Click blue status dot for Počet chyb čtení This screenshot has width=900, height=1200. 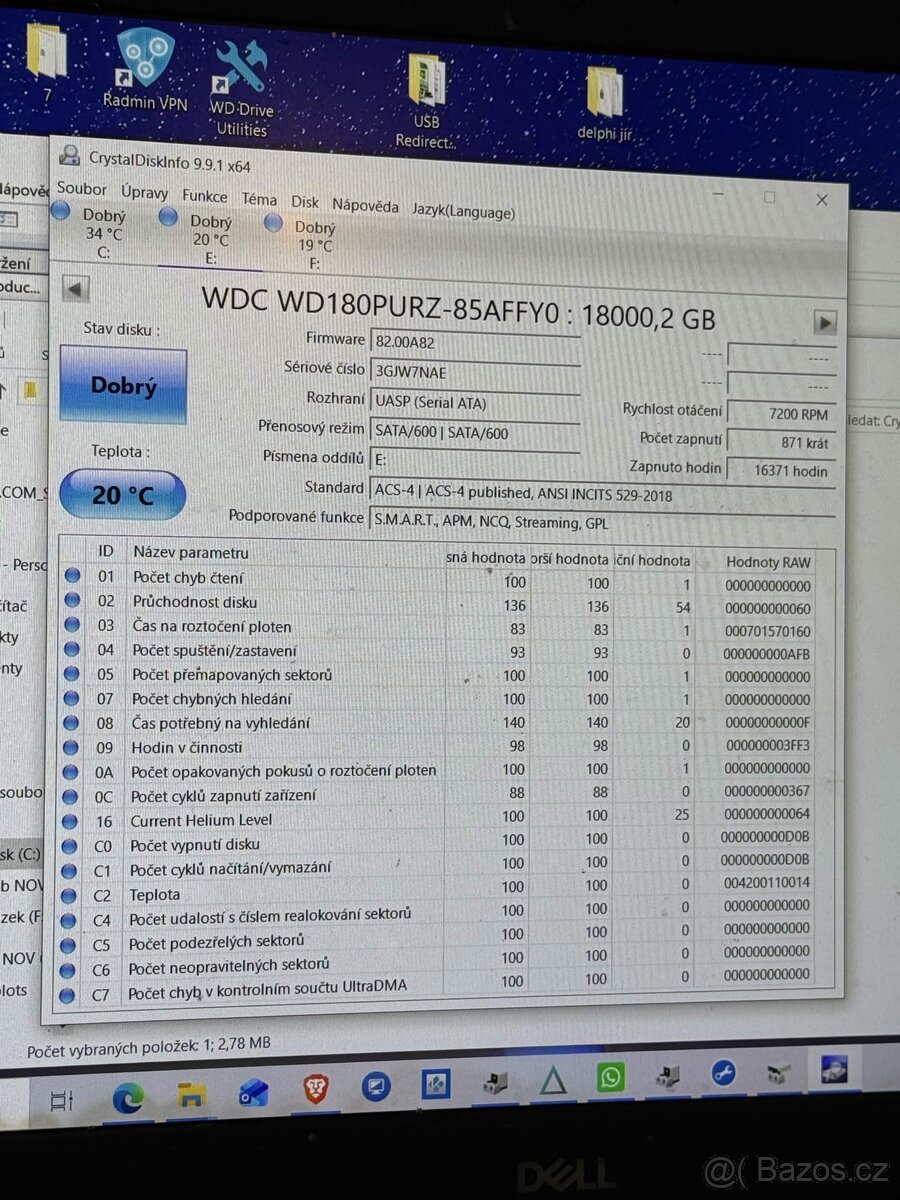tap(72, 577)
